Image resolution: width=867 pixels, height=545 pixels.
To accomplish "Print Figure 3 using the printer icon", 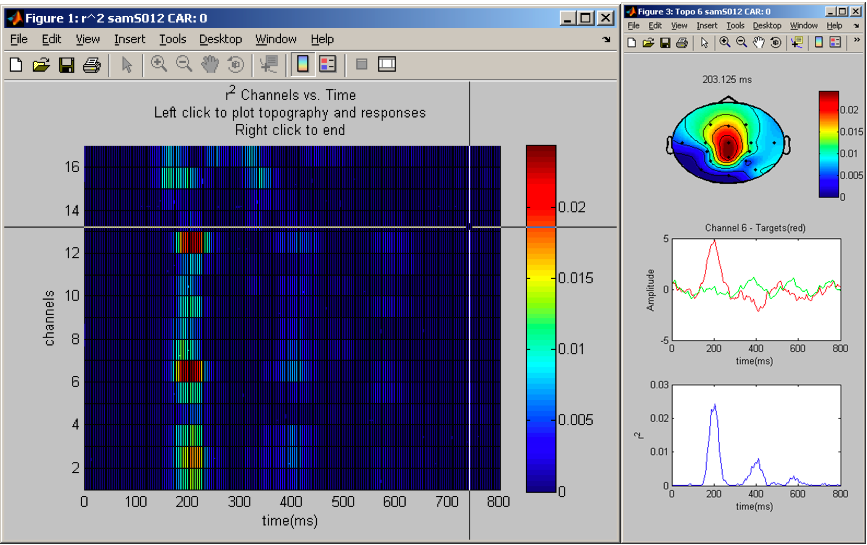I will click(682, 43).
